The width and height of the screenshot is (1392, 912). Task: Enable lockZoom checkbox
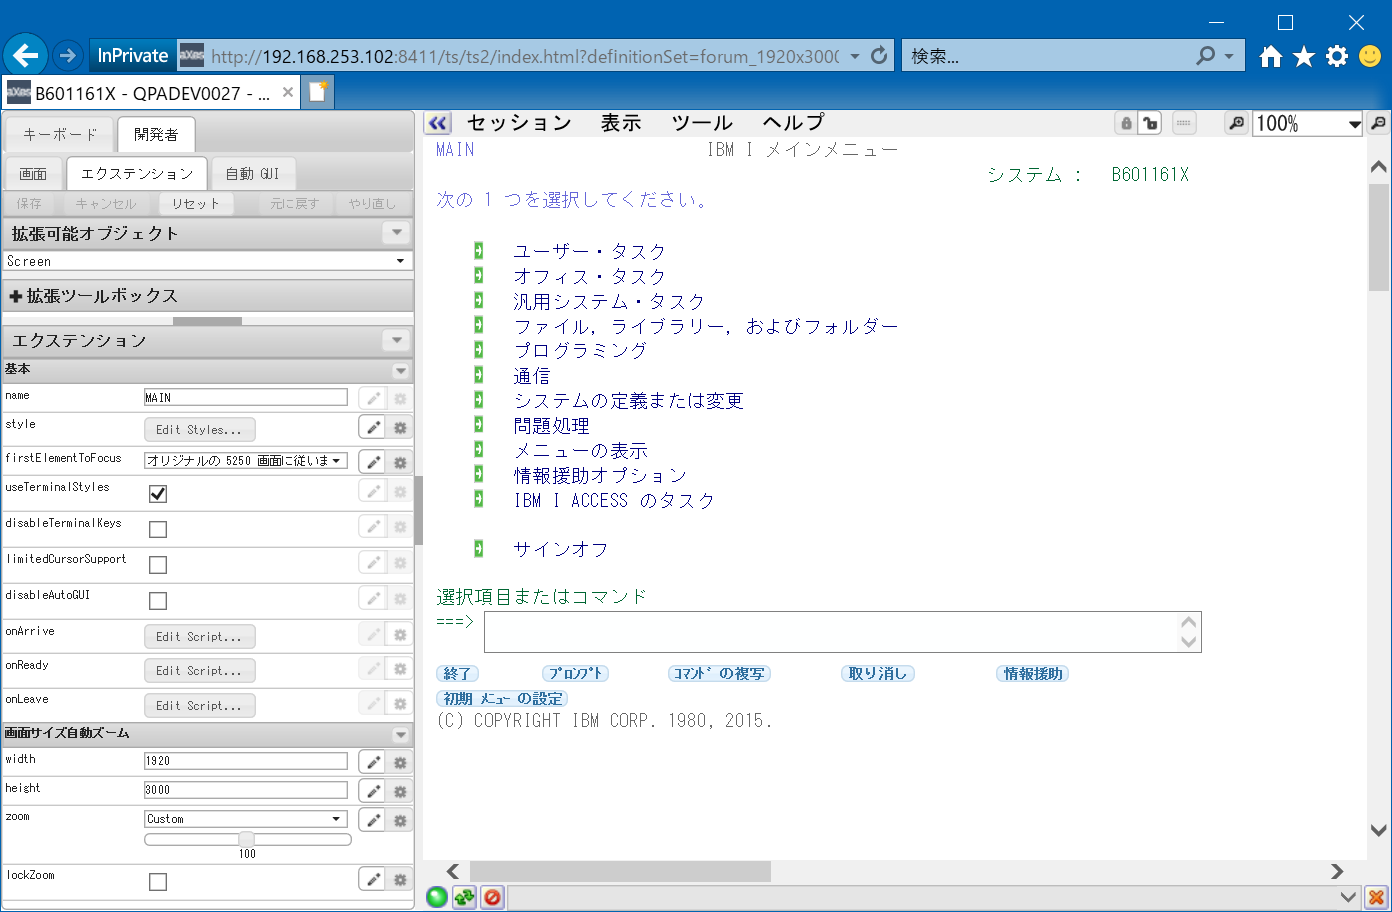click(x=158, y=882)
